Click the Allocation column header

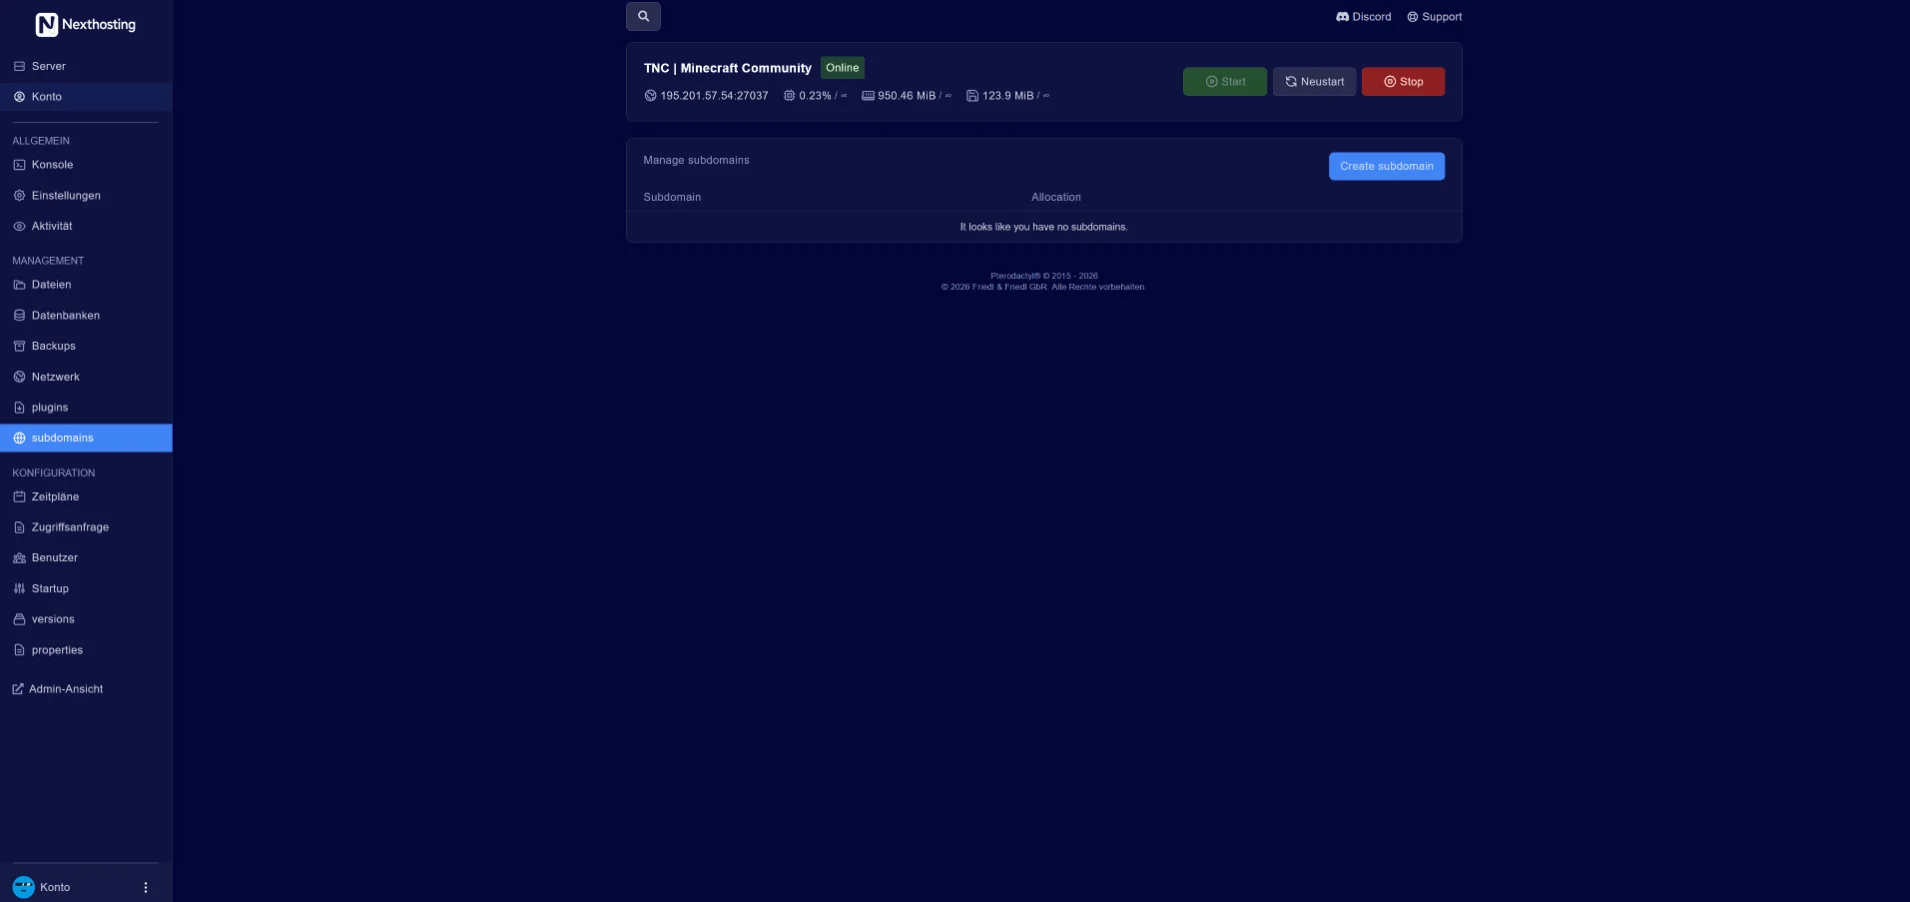tap(1056, 197)
